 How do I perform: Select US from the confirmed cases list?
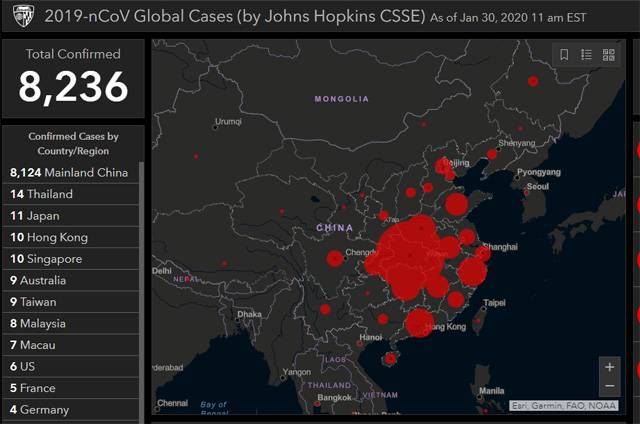point(69,366)
